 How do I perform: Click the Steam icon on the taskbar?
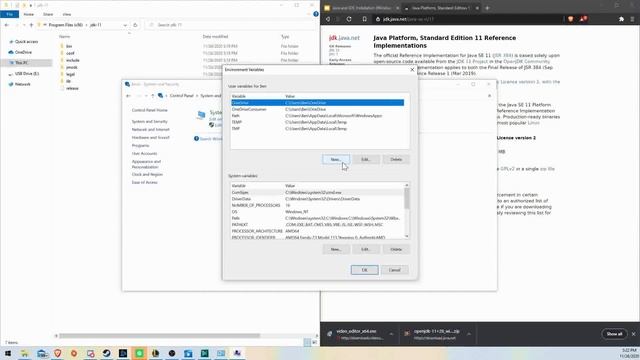(107, 353)
